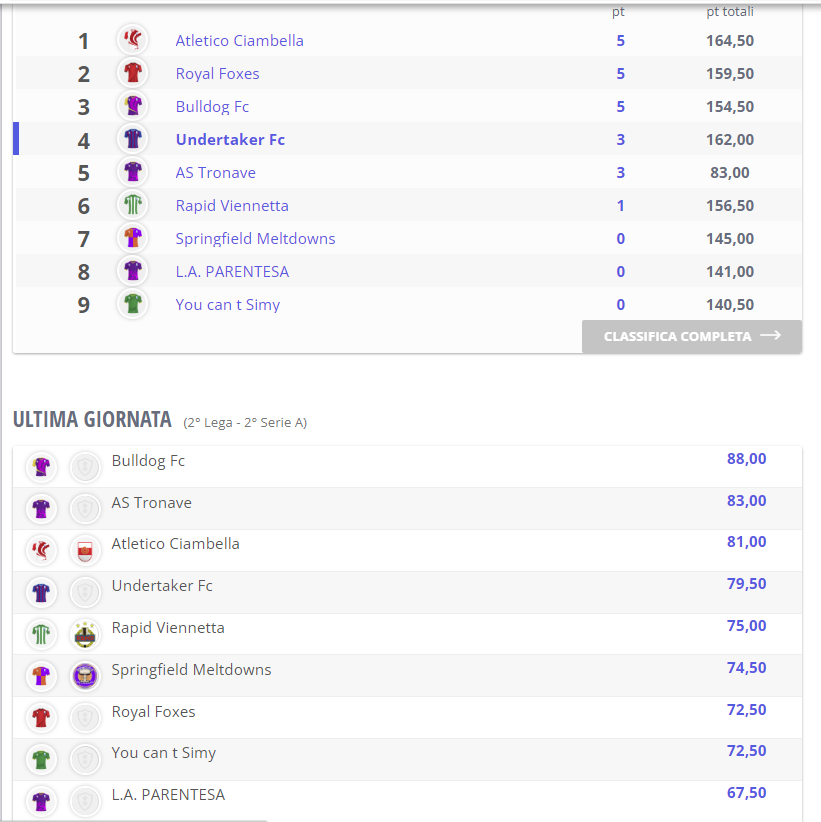Open Undertaker Fc bold team link
Viewport: 821px width, 822px height.
point(230,139)
